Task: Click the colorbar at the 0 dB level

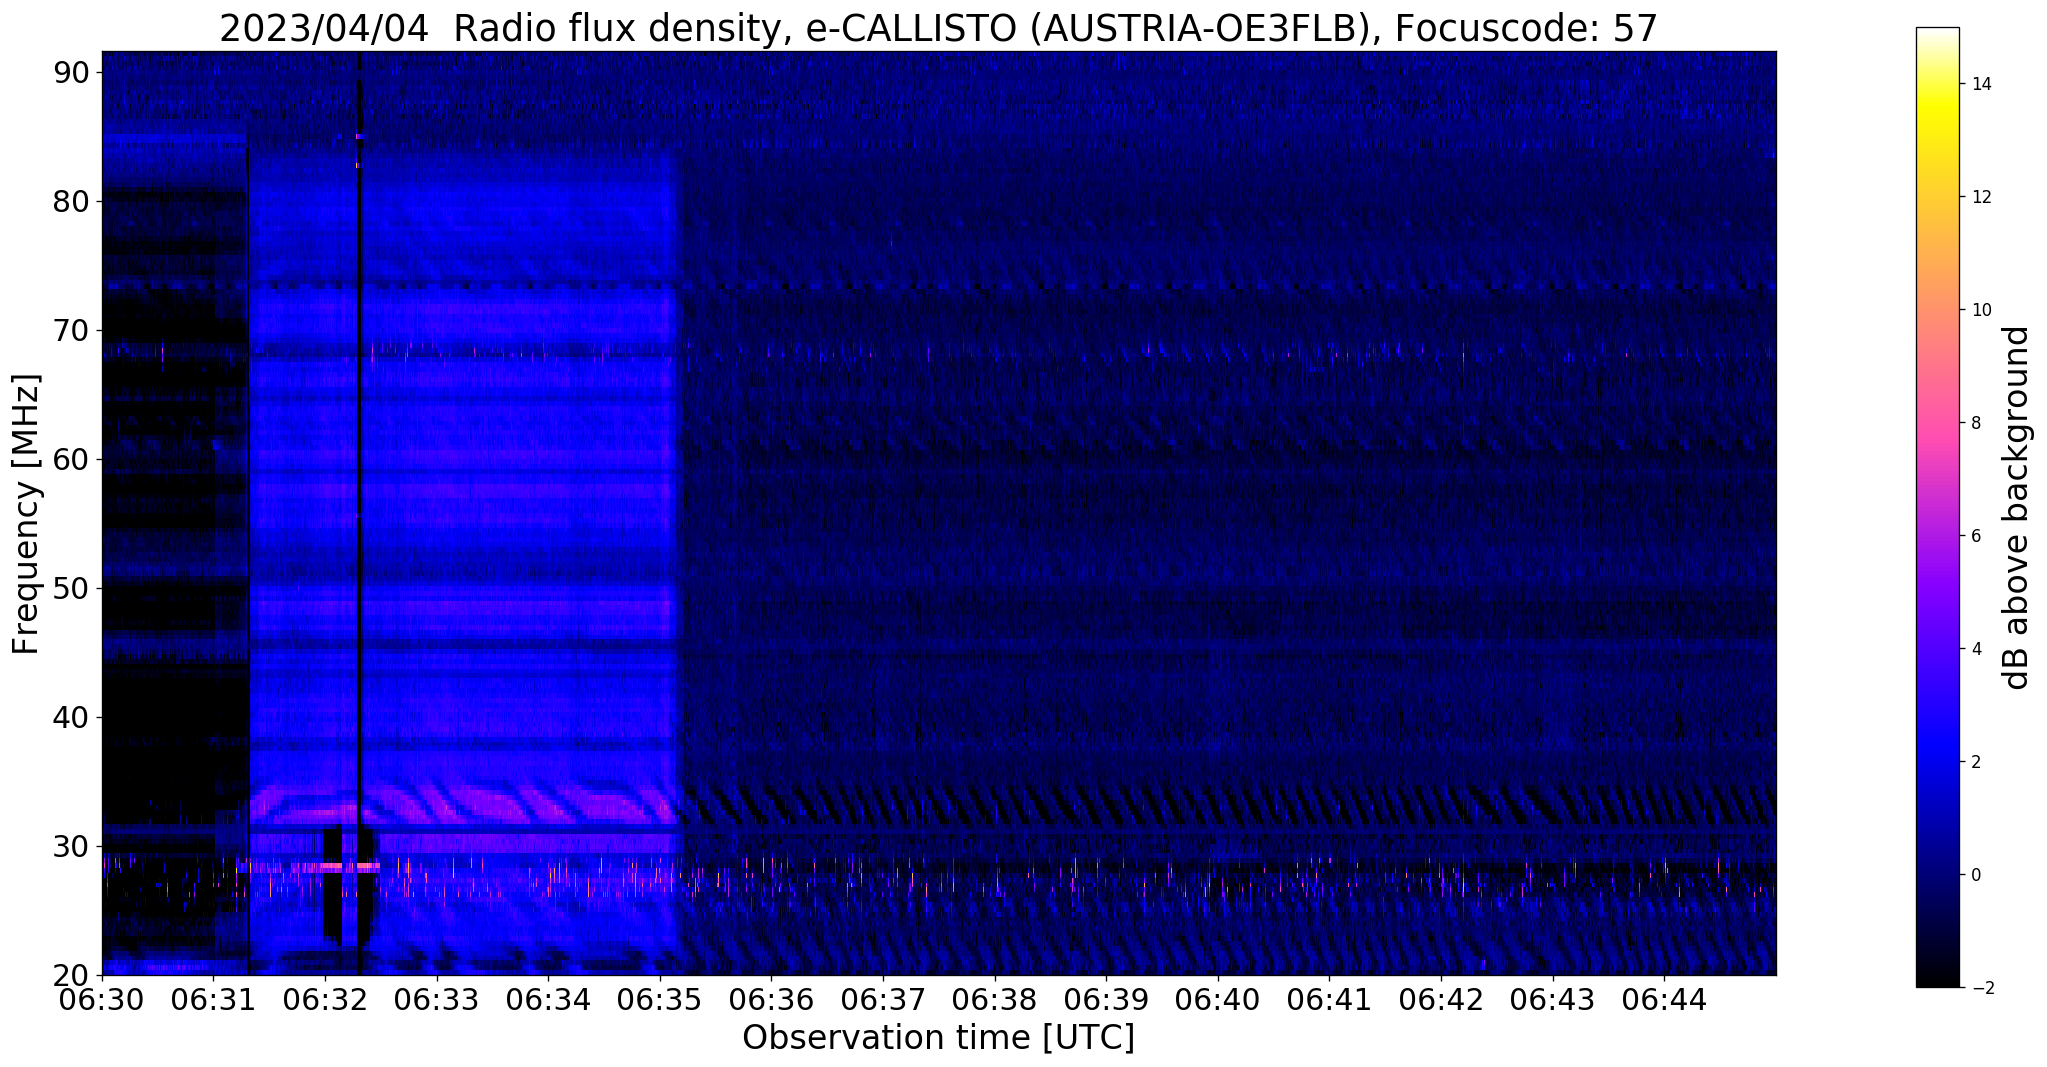Action: (1937, 875)
